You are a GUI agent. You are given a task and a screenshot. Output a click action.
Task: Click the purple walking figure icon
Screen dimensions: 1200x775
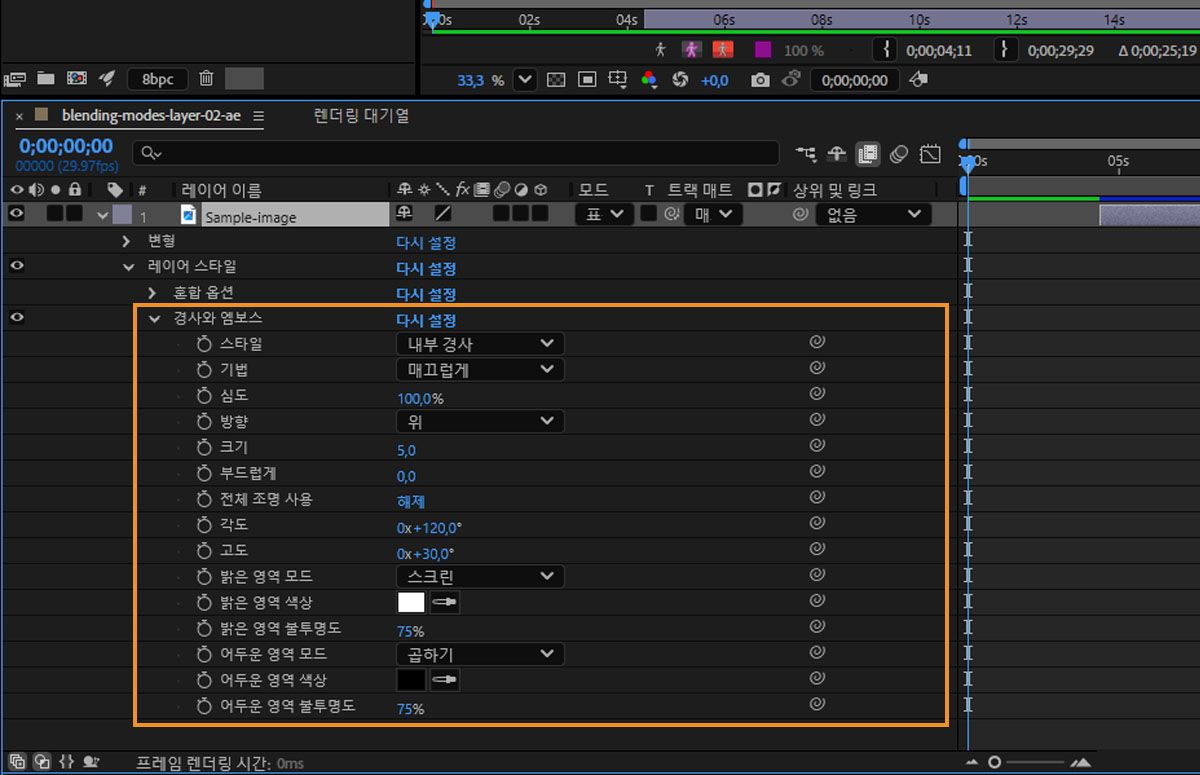(x=692, y=49)
